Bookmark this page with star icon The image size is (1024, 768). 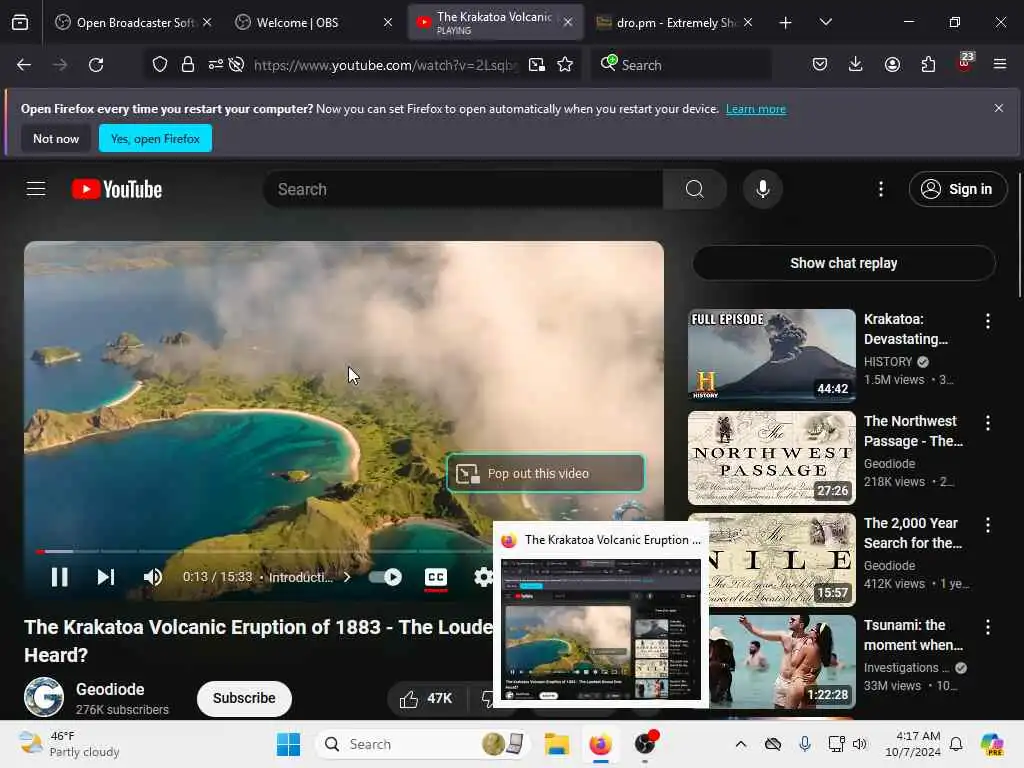click(565, 65)
